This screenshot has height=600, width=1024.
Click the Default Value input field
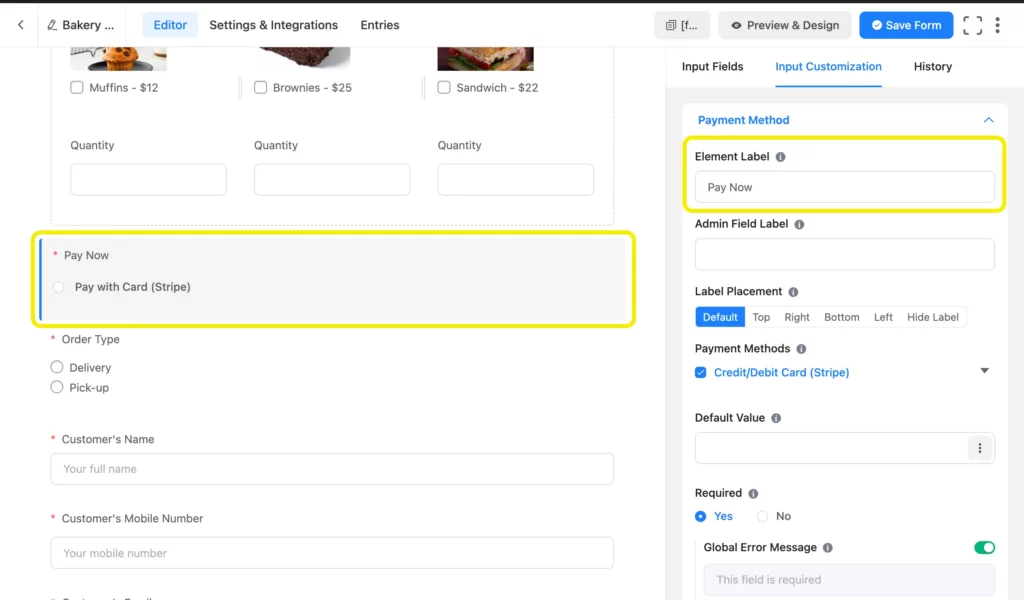(831, 448)
